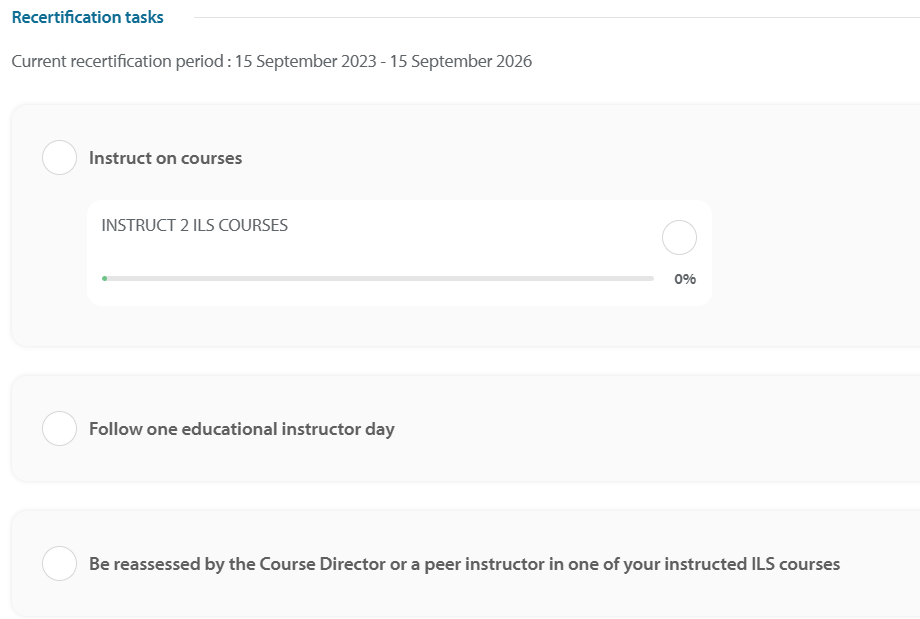Click the Current recertification period label text
Image resolution: width=920 pixels, height=619 pixels.
click(118, 62)
